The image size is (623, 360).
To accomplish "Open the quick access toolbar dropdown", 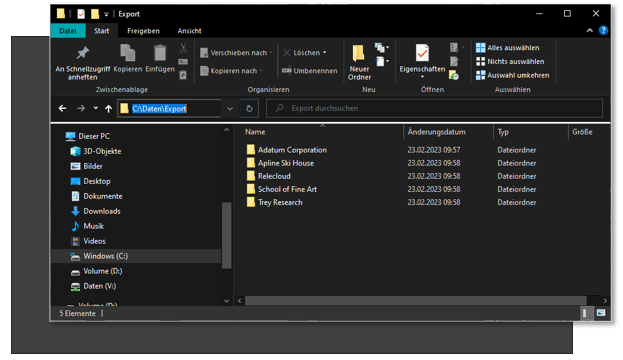I will coord(106,14).
